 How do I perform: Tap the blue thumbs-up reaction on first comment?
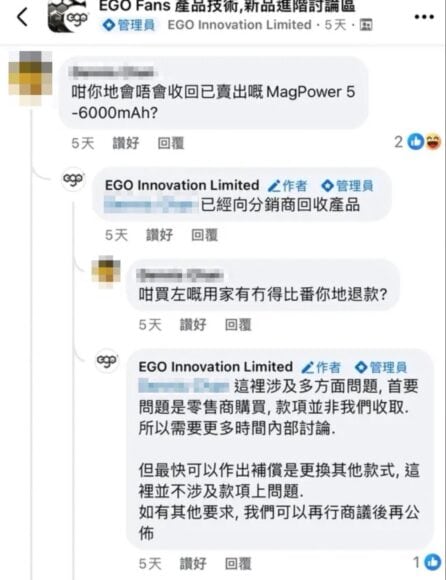pos(415,142)
